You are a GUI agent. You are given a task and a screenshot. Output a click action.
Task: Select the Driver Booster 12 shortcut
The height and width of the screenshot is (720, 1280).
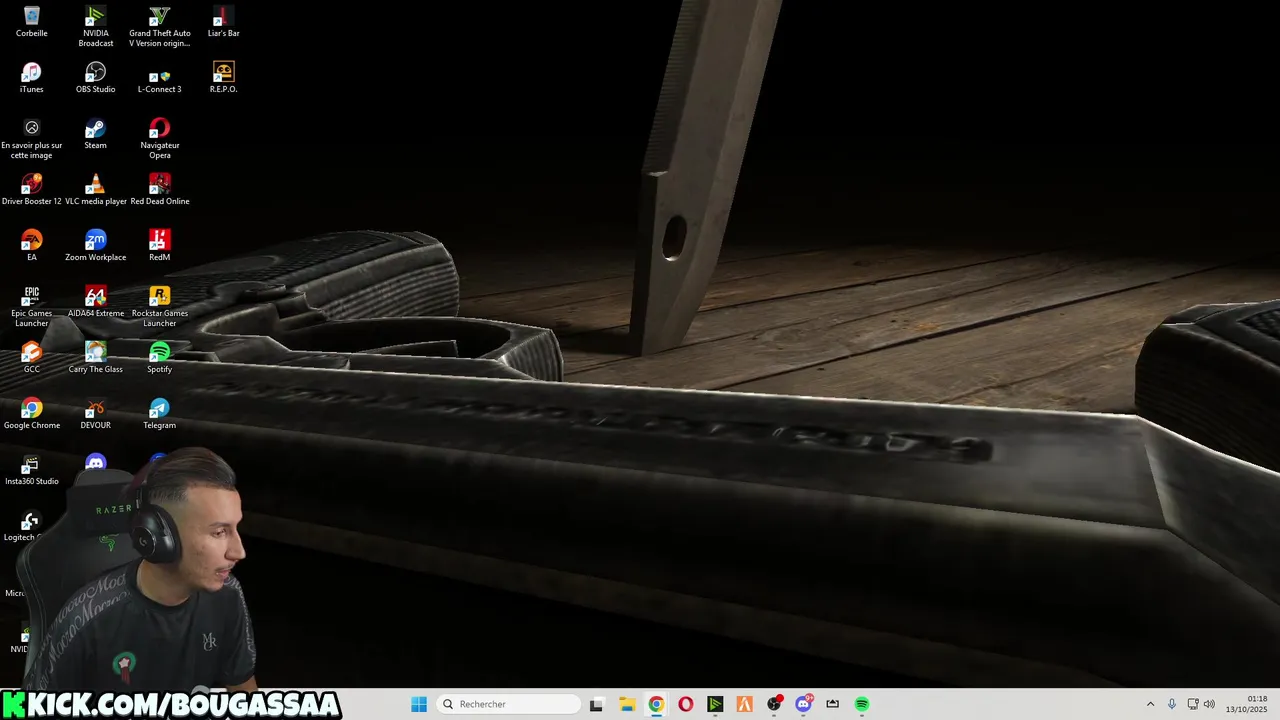[x=32, y=189]
